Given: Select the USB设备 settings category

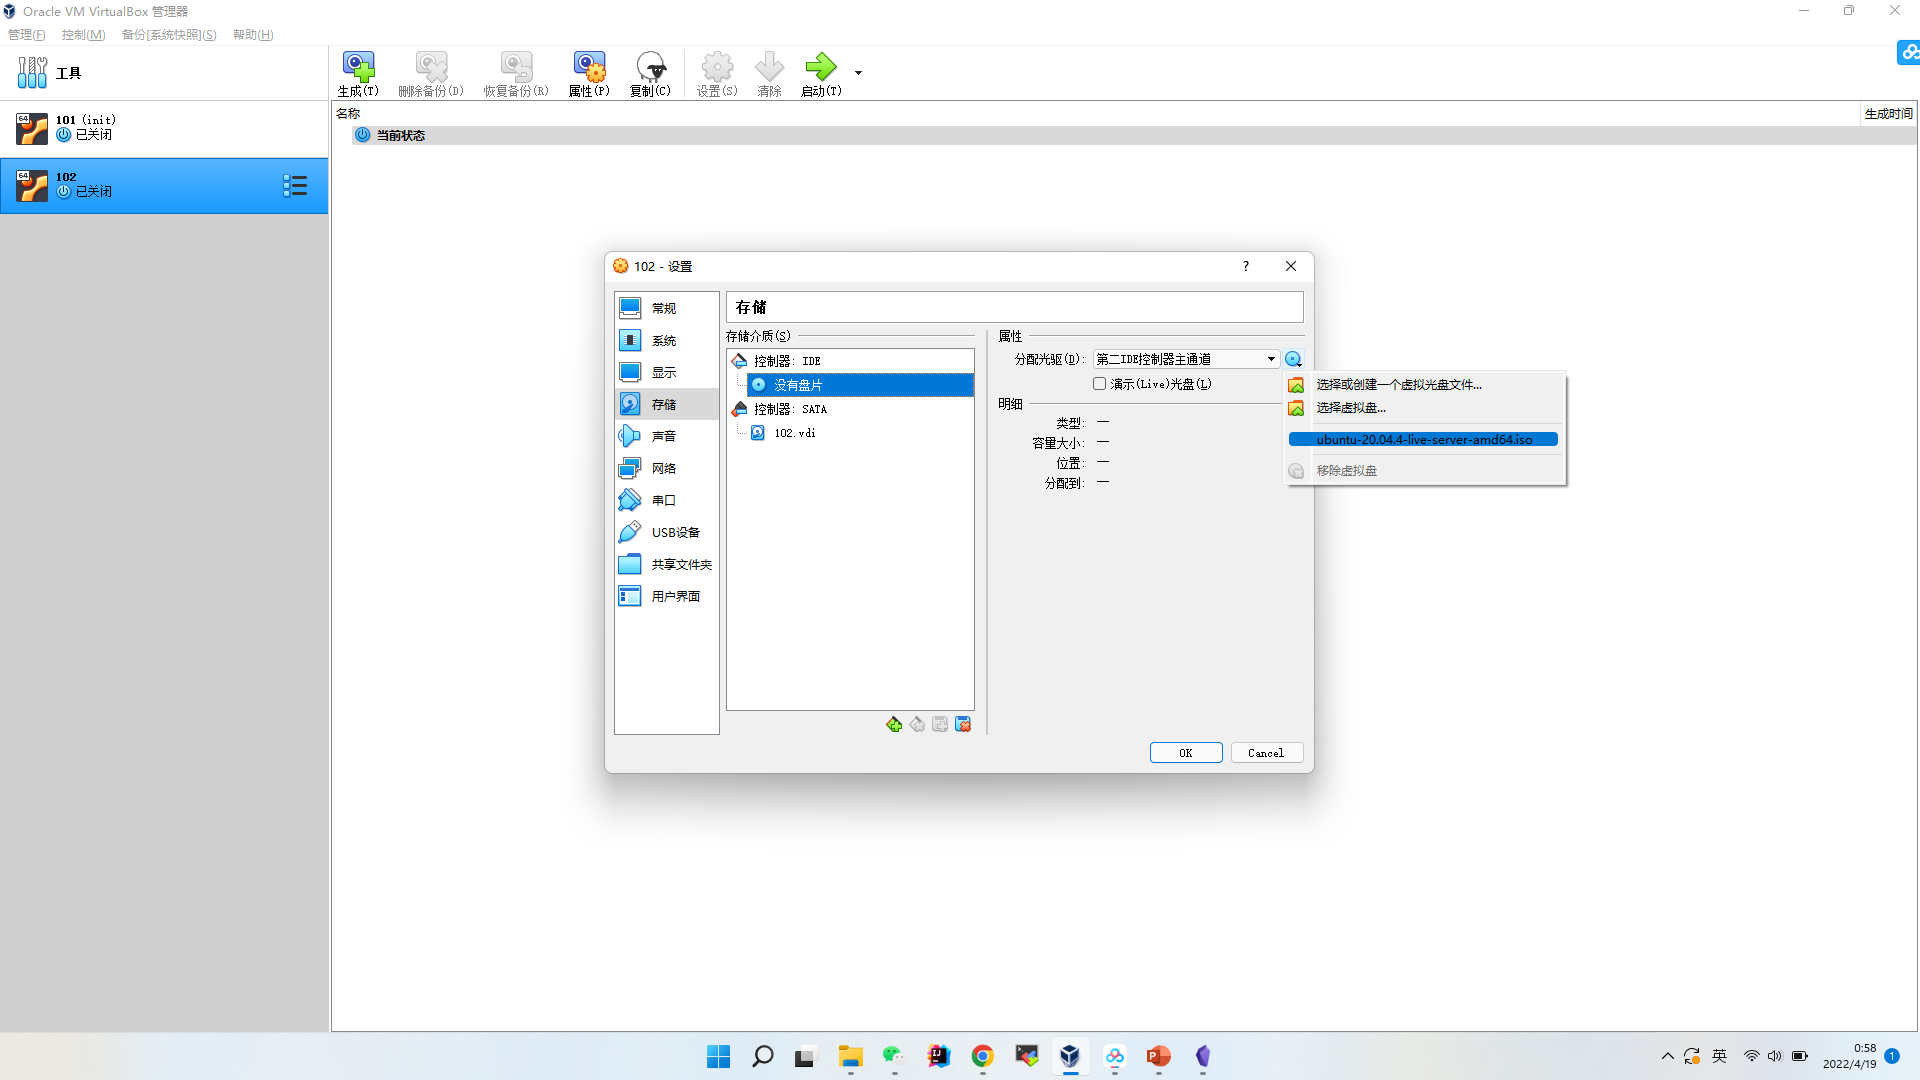Looking at the screenshot, I should (666, 532).
